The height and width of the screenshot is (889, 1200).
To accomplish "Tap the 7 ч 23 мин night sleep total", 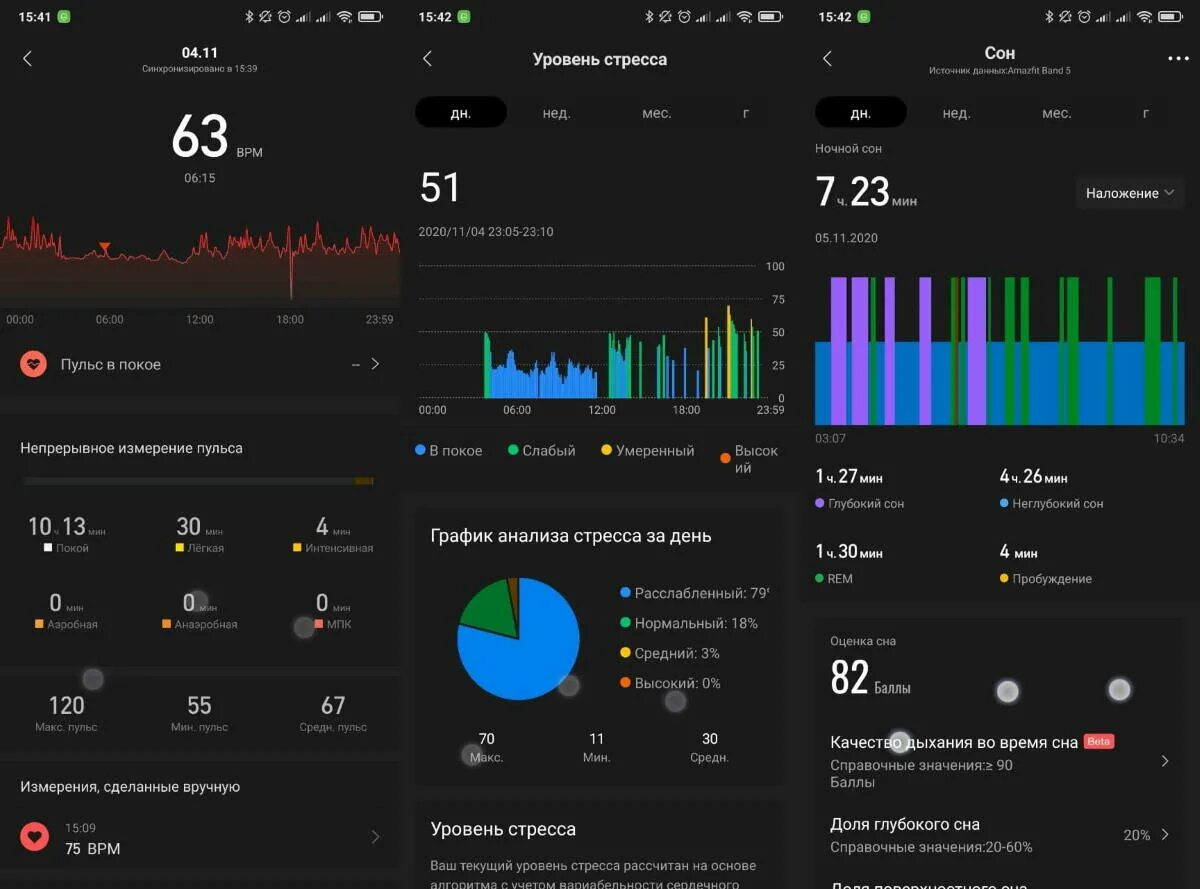I will tap(866, 192).
